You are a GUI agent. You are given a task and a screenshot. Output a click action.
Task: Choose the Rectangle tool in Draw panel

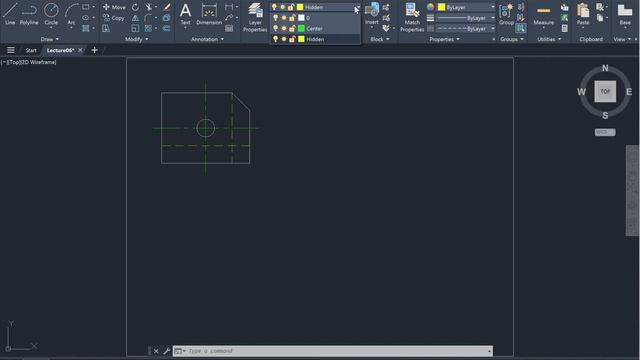(86, 7)
